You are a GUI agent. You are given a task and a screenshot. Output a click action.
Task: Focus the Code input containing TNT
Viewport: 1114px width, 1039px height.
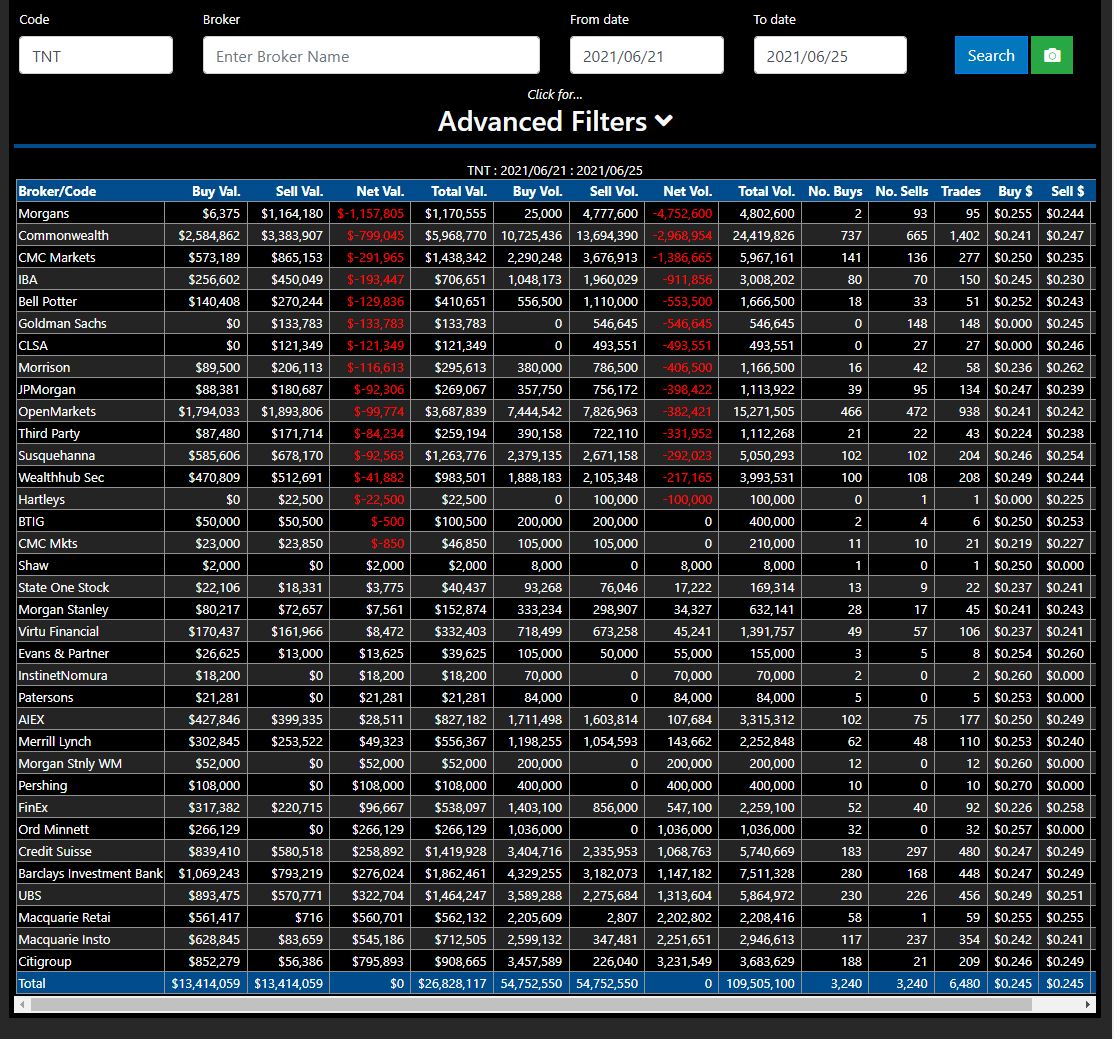[96, 55]
